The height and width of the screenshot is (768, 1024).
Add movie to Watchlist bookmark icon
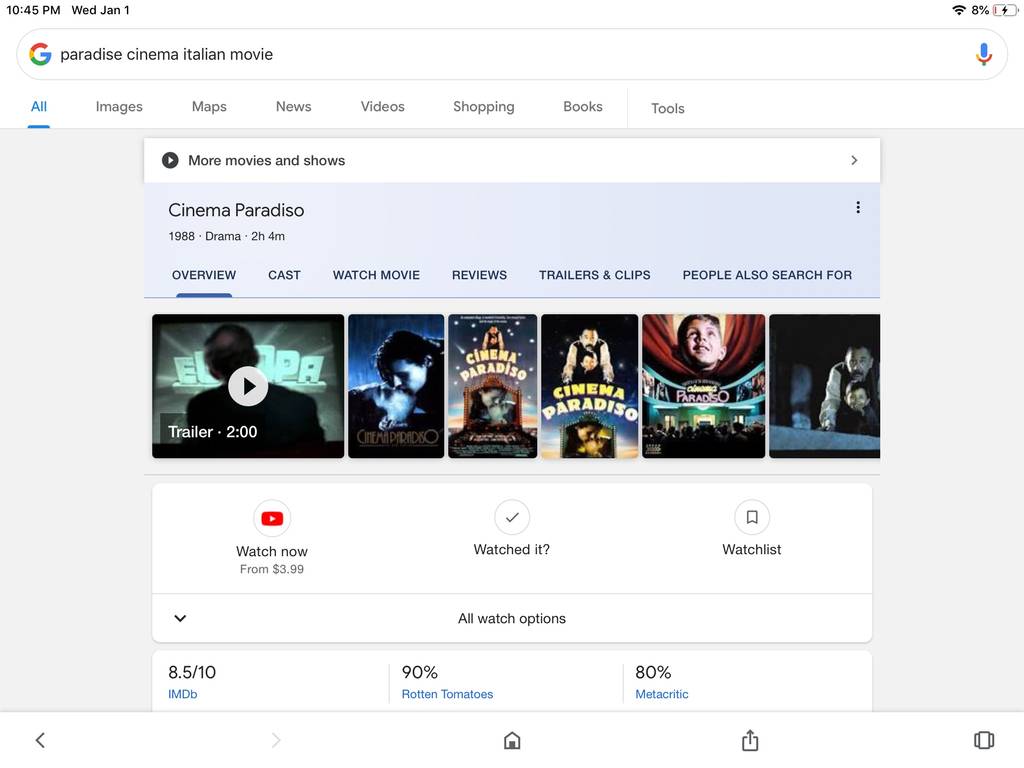pyautogui.click(x=752, y=517)
